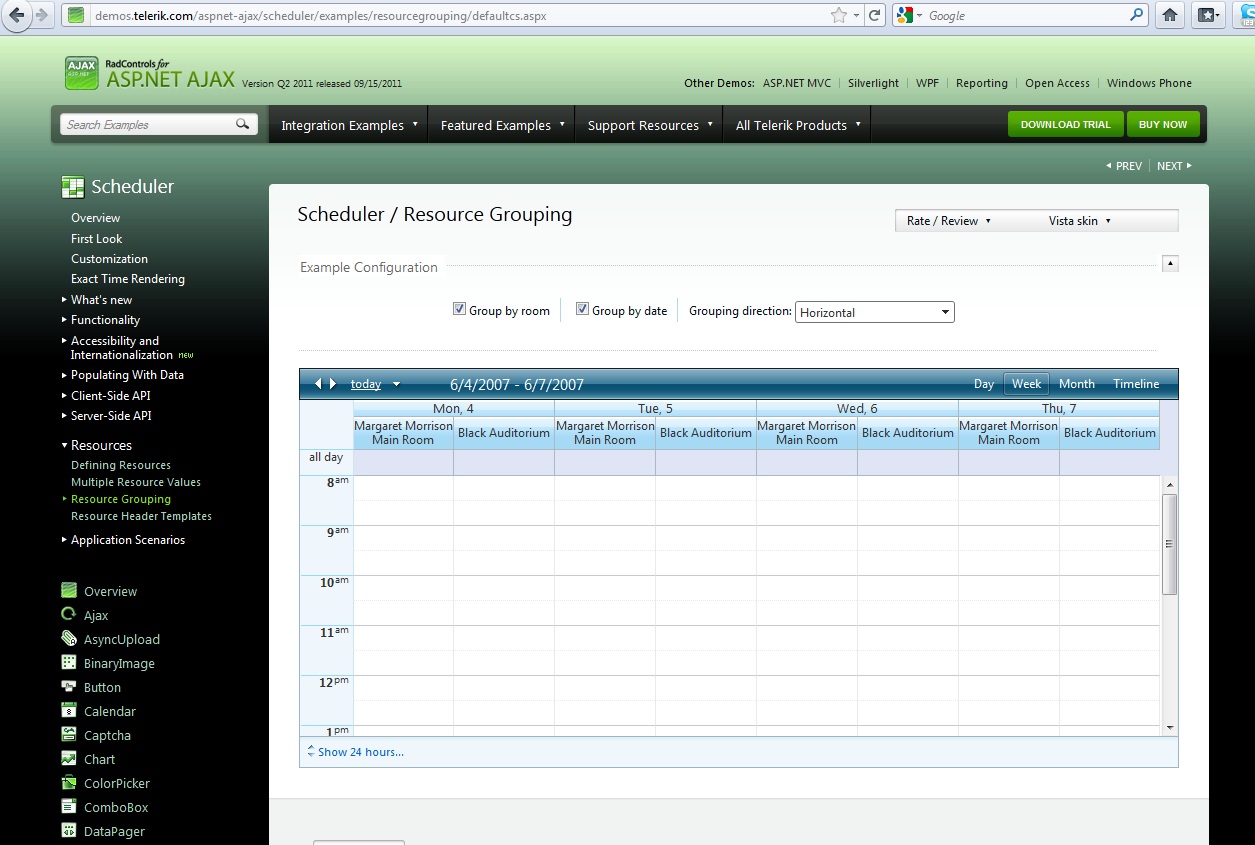
Task: Open the Ajax control icon
Action: point(69,615)
